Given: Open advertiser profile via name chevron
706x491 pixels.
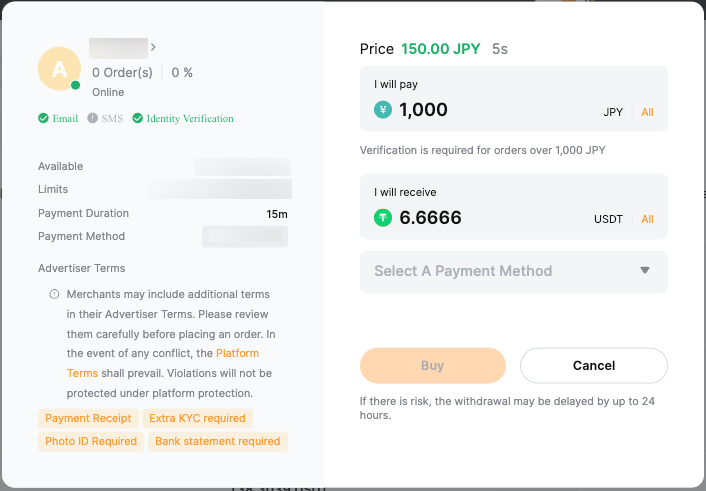Looking at the screenshot, I should click(153, 46).
